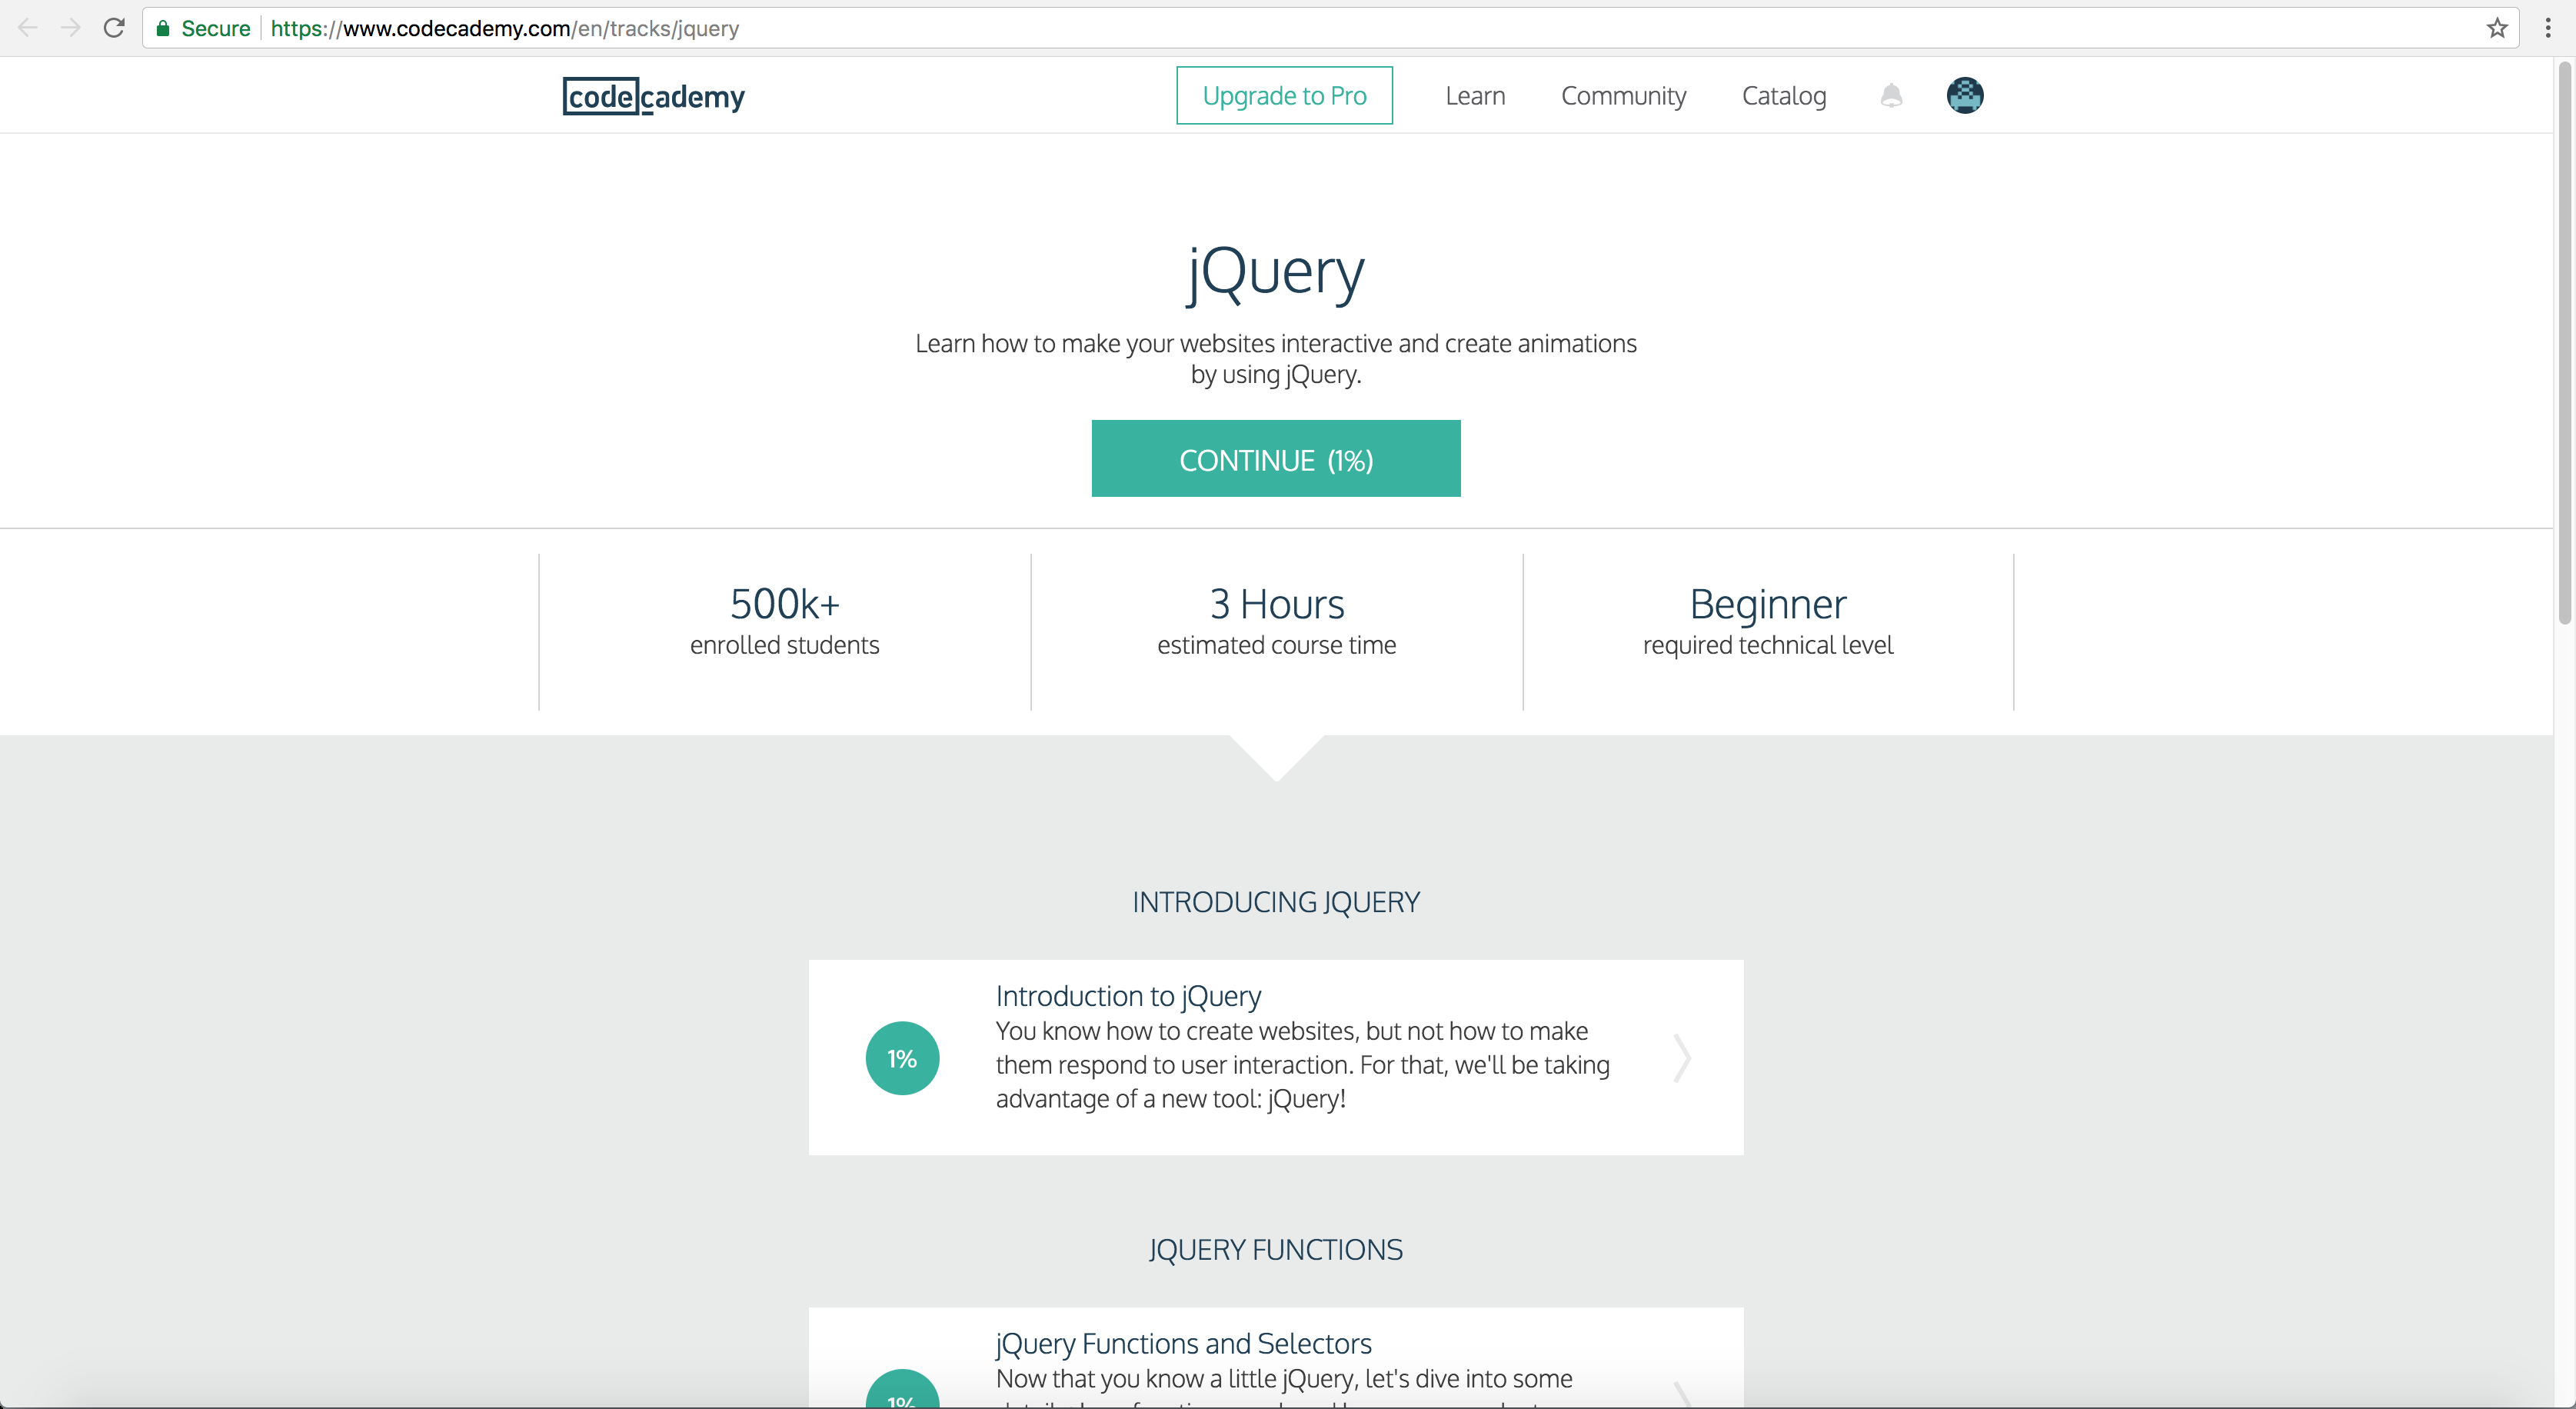
Task: Open Introduction to jQuery lesson title
Action: [x=1128, y=996]
